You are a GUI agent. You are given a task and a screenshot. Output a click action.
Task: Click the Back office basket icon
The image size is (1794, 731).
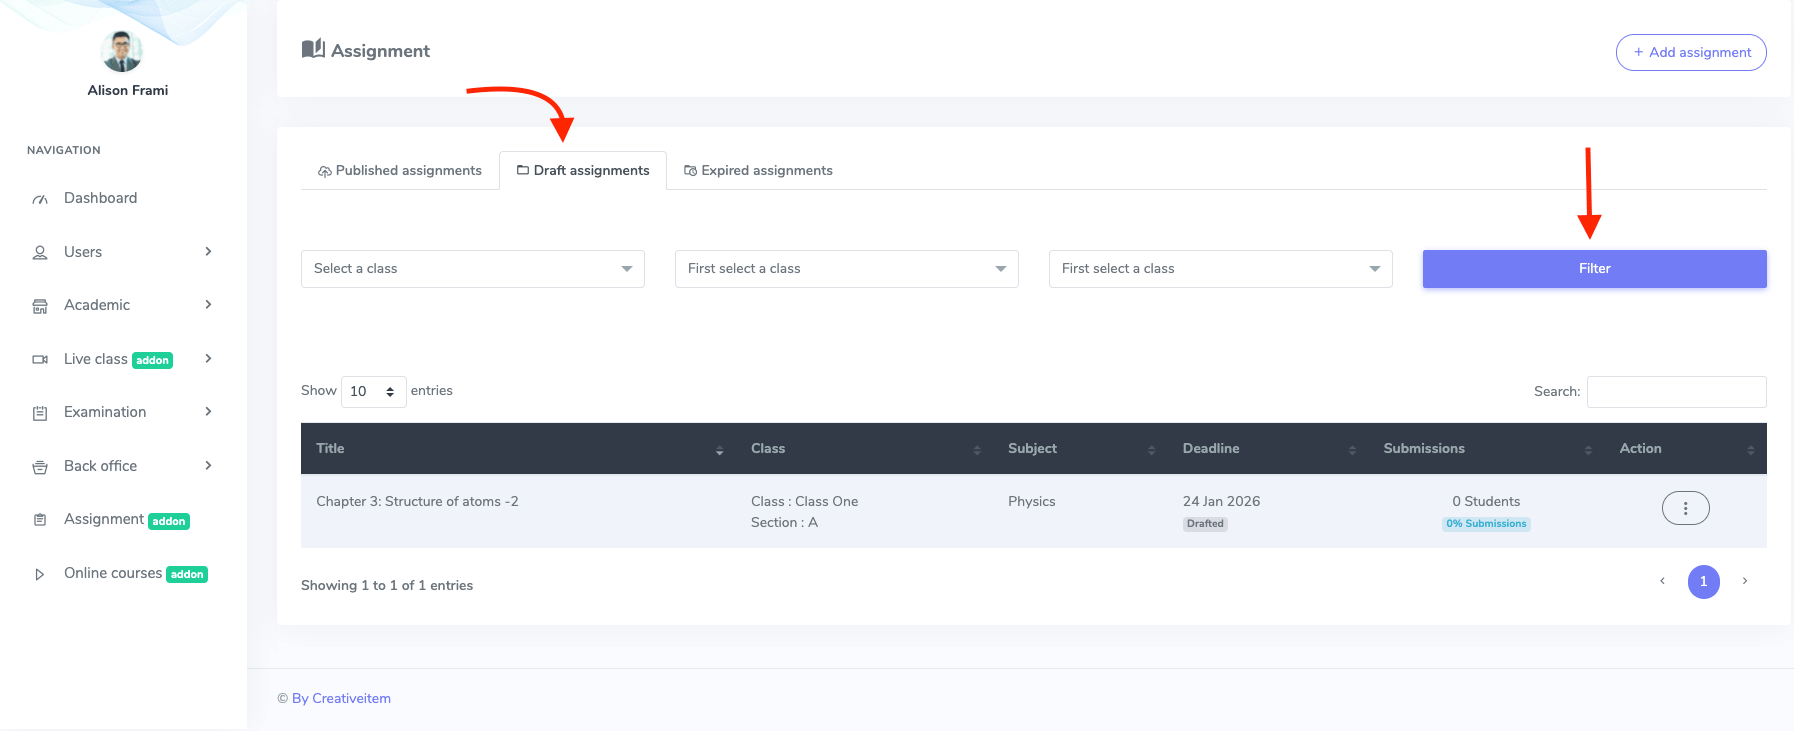click(x=40, y=467)
